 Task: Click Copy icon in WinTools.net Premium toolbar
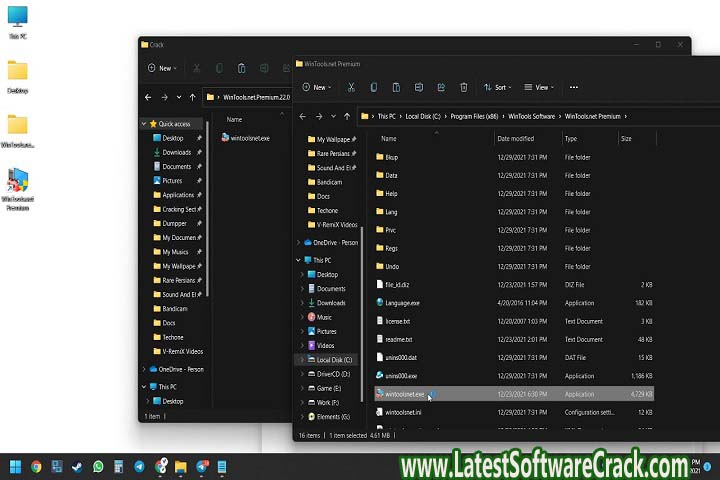click(373, 87)
